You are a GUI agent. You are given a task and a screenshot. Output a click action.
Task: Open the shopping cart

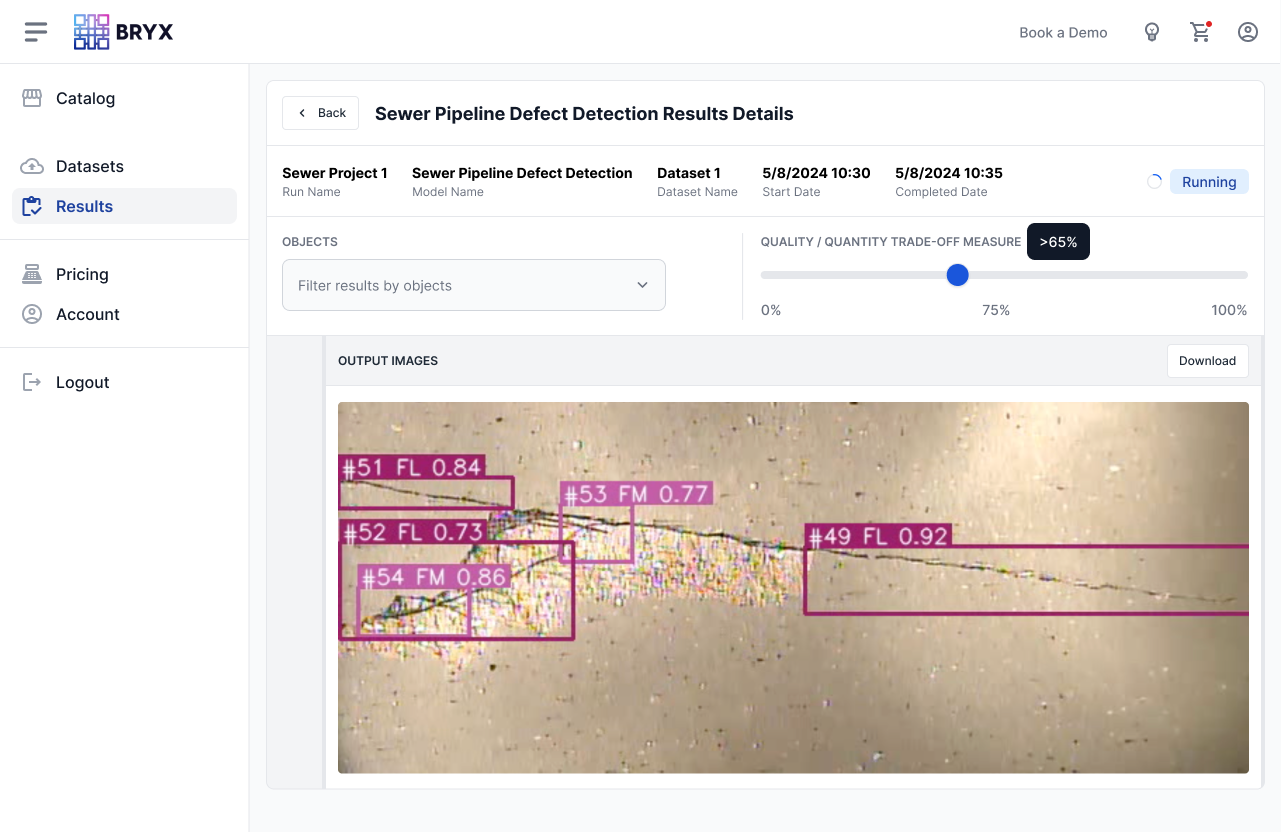point(1200,32)
